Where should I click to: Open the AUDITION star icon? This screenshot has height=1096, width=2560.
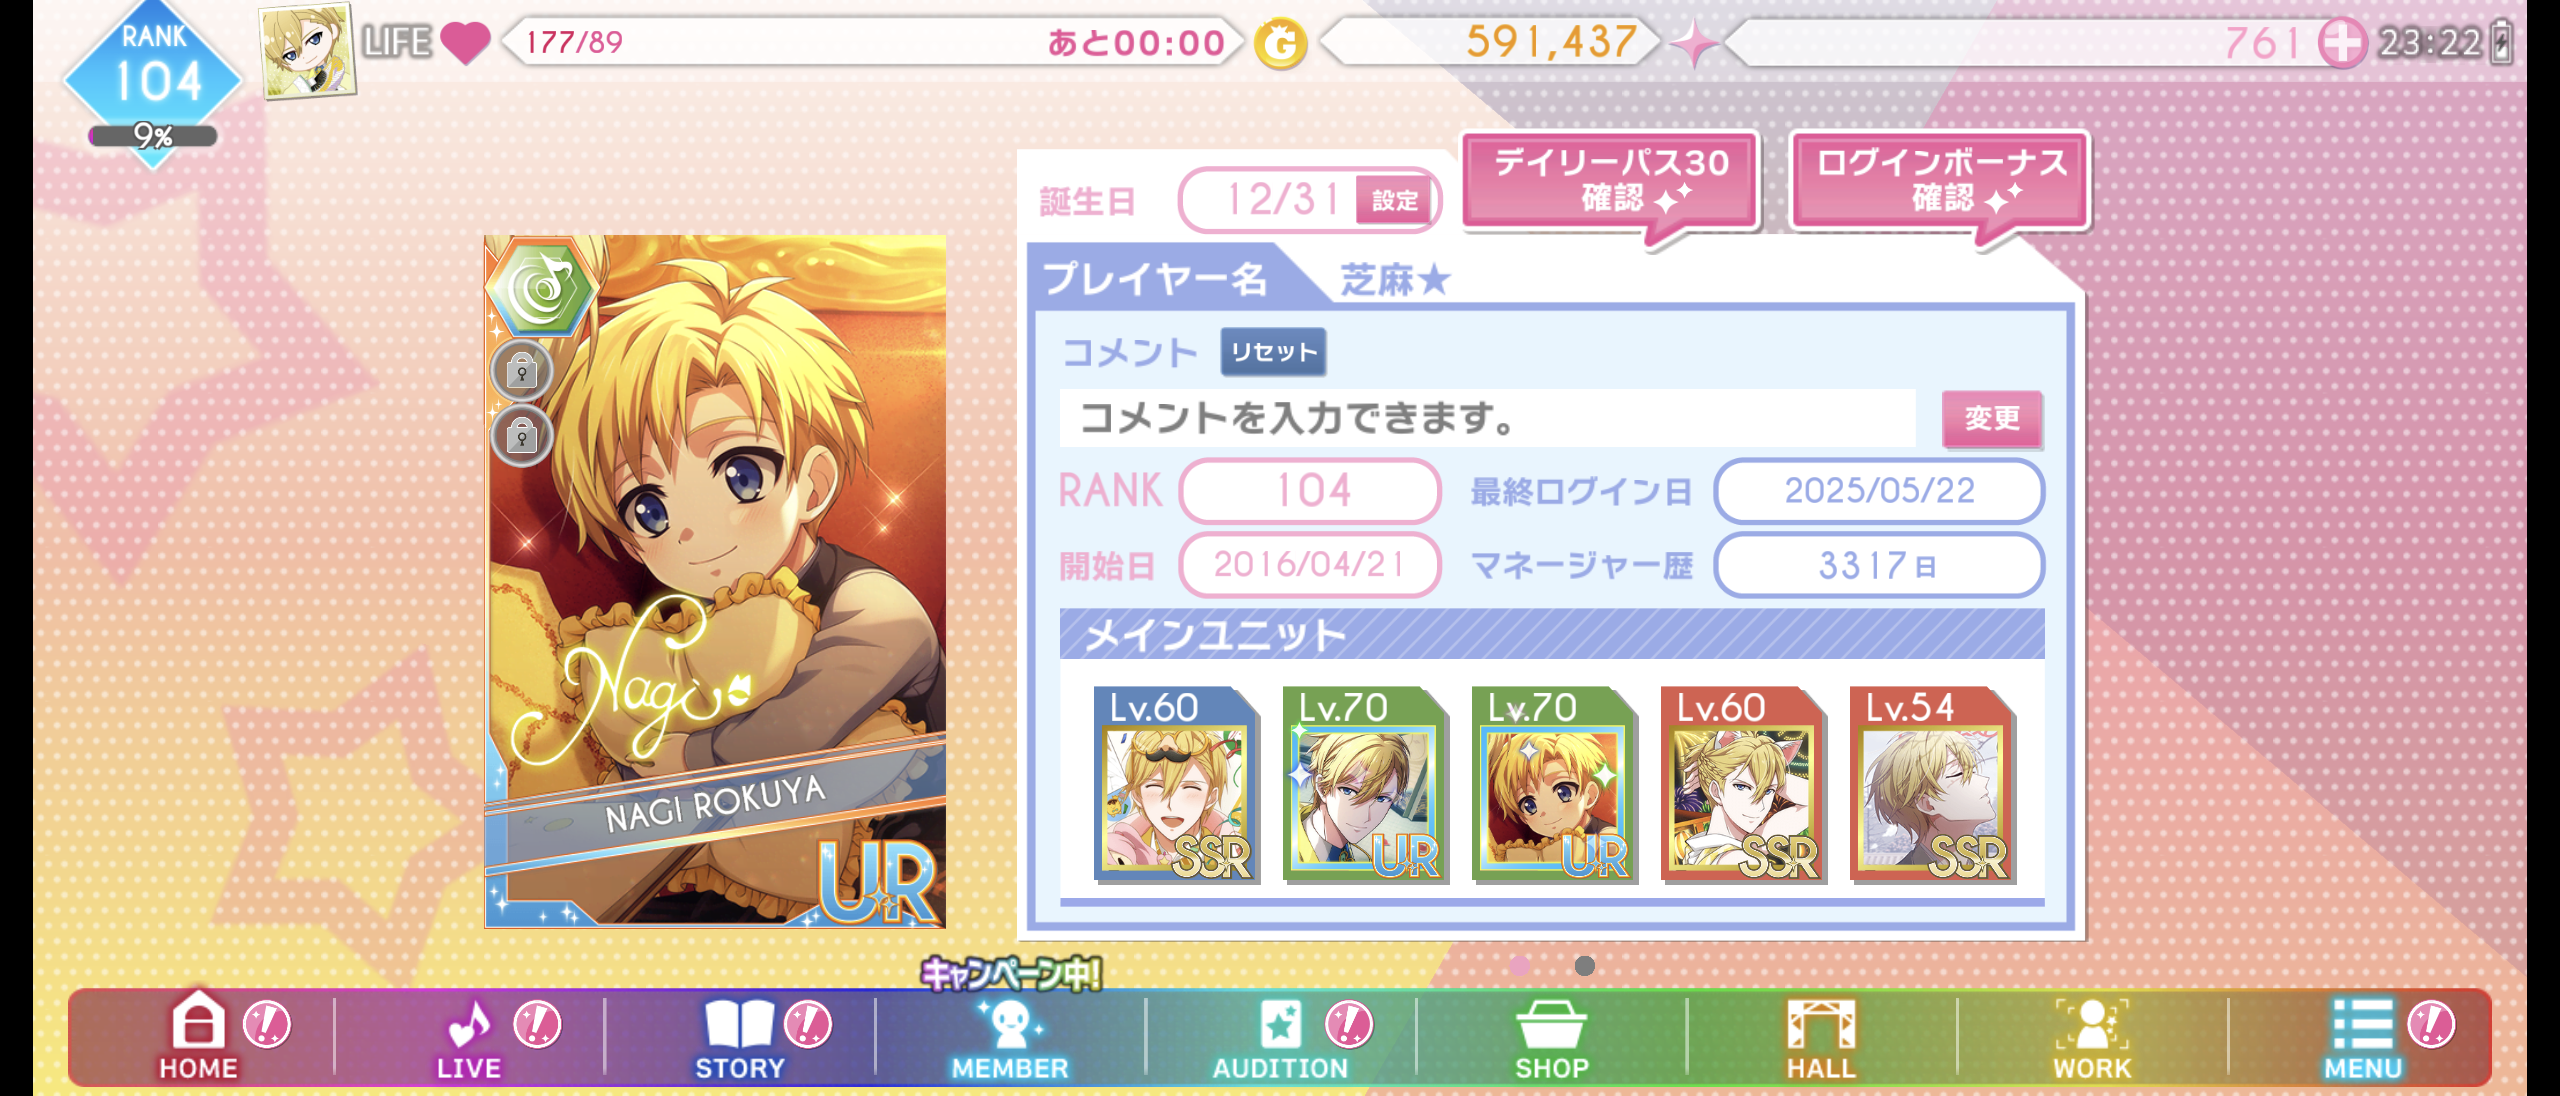(x=1280, y=1024)
